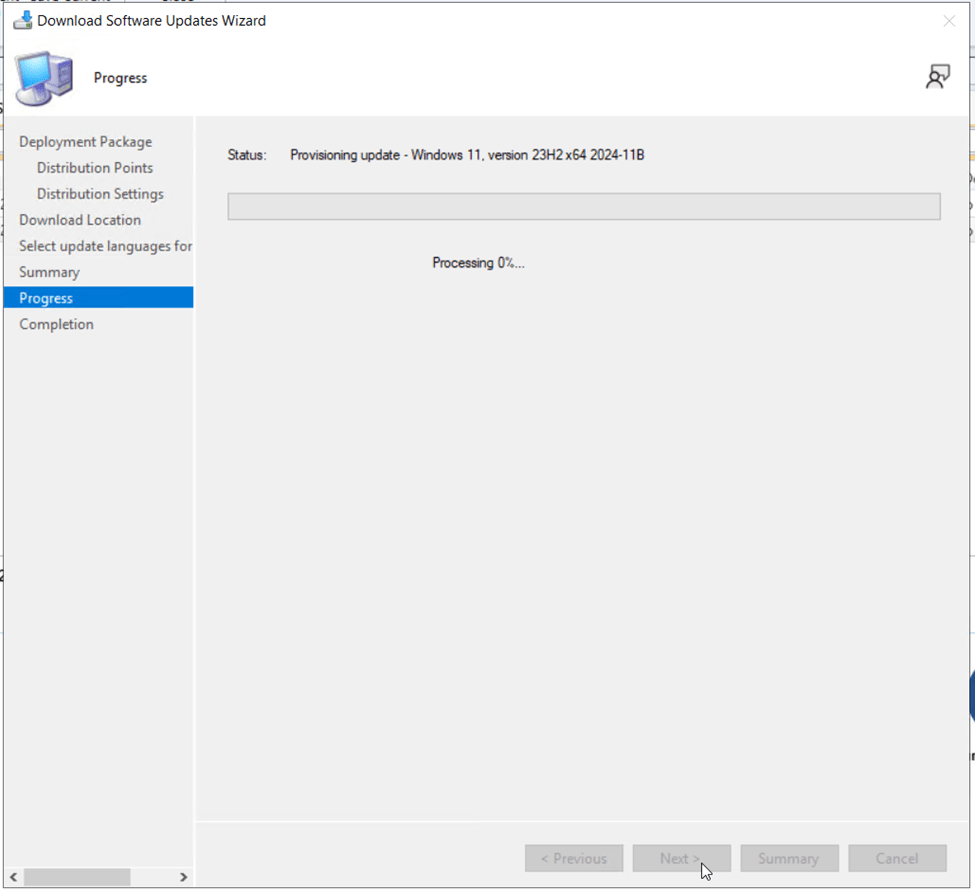Click the Summary button at bottom
The width and height of the screenshot is (975, 892).
click(x=788, y=858)
